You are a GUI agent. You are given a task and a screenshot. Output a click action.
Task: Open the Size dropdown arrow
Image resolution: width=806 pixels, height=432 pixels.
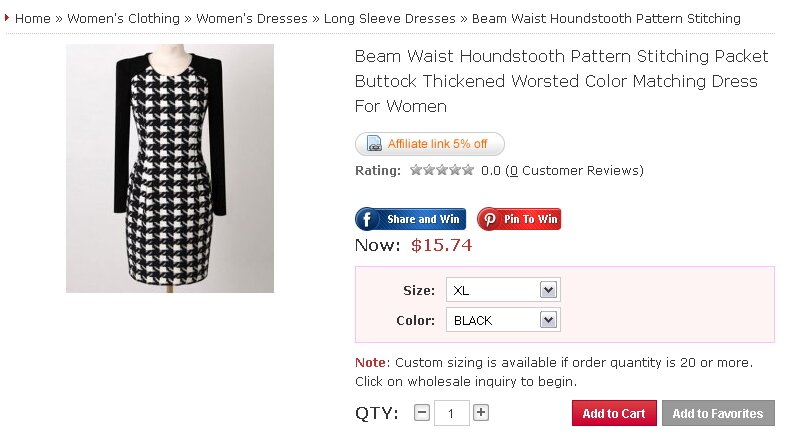(548, 290)
